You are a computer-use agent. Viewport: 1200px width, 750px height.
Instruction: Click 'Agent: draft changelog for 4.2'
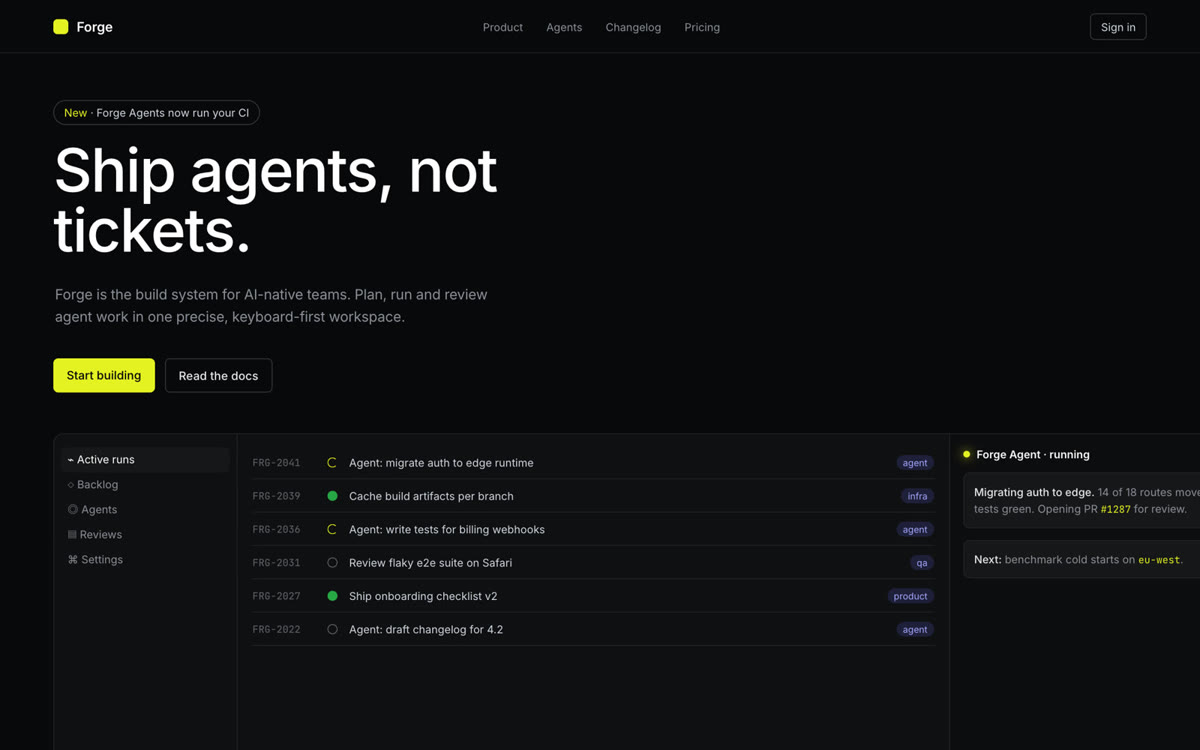point(426,629)
